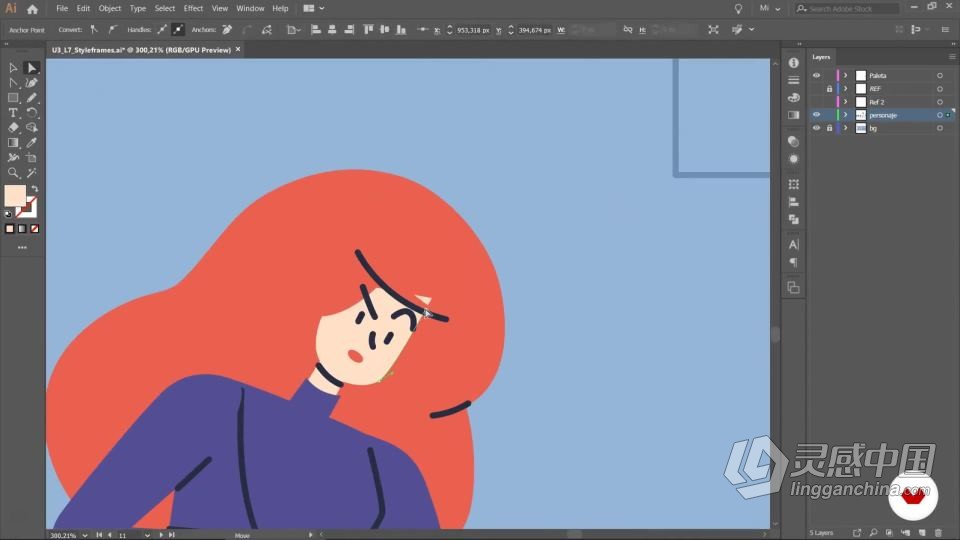Click the personaje layer target circle
Viewport: 960px width, 540px height.
point(940,114)
